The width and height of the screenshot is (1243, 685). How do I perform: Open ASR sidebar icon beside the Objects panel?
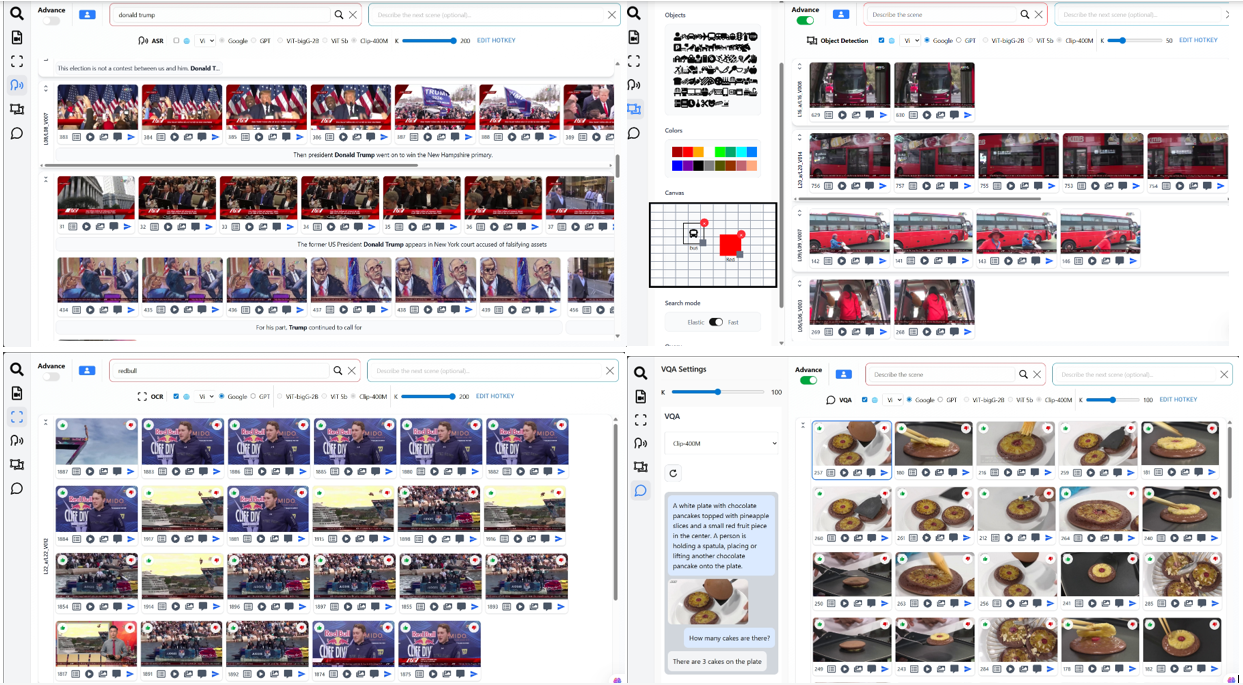(x=634, y=85)
